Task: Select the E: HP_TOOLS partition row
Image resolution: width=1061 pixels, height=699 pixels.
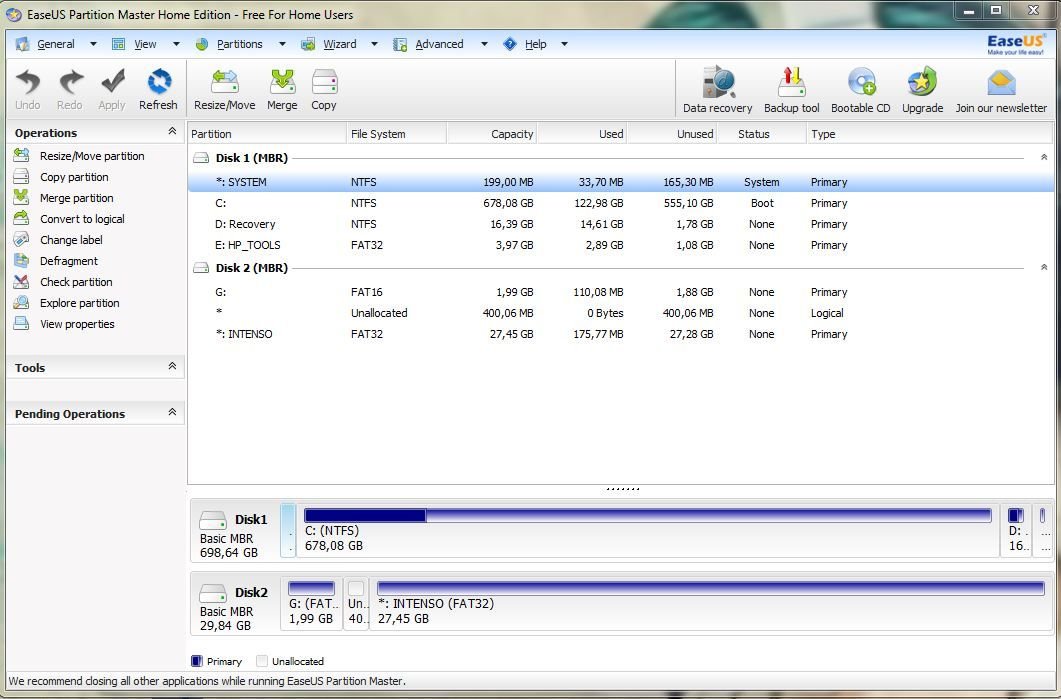Action: coord(620,245)
